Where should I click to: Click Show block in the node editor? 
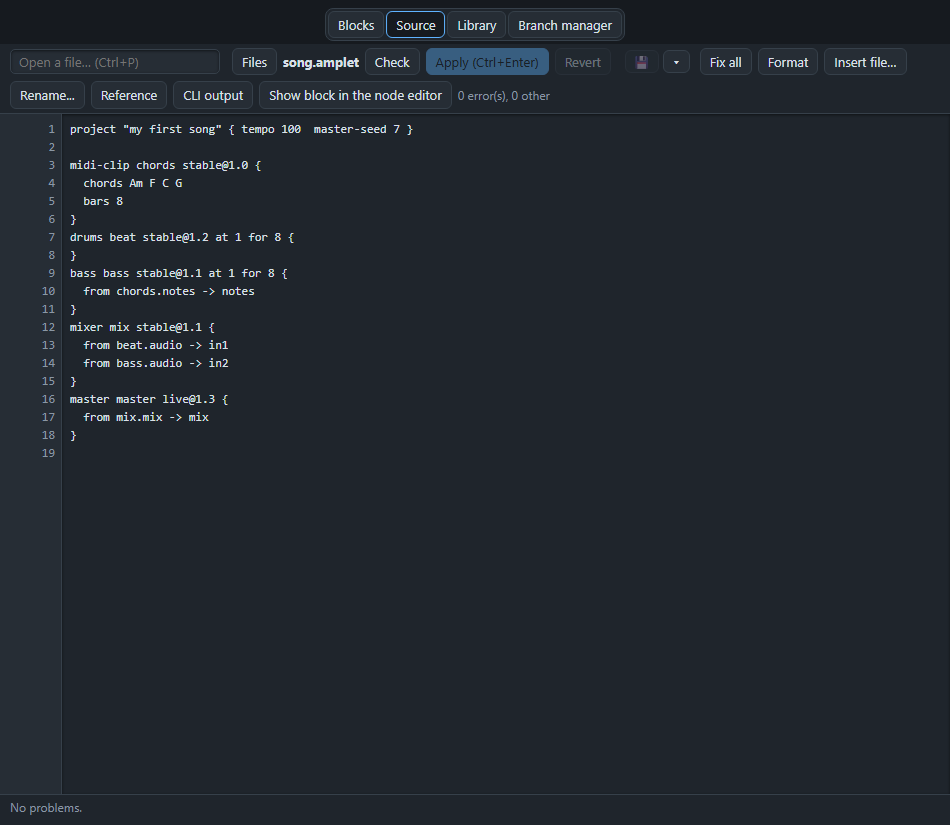(355, 96)
